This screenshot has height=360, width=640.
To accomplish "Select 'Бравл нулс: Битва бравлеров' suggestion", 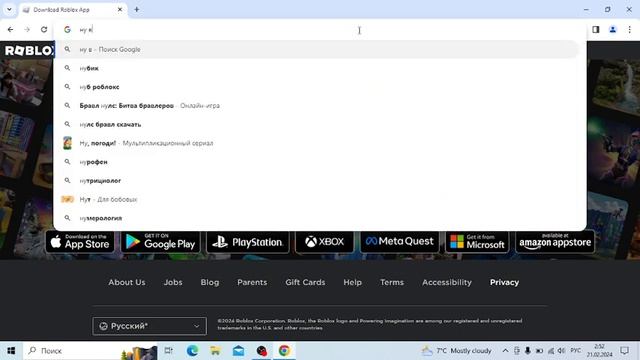I will (320, 106).
